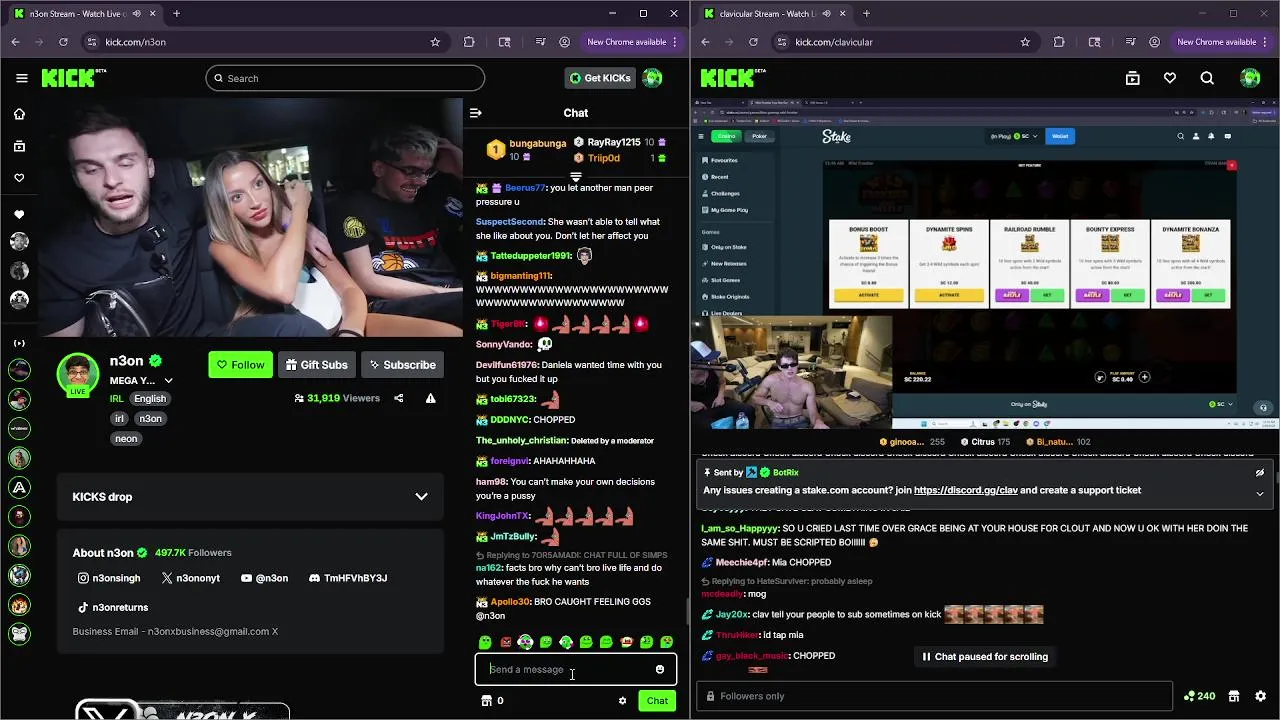Screen dimensions: 1280x720
Task: Expand pinned BotRix message chevron
Action: 1260,493
